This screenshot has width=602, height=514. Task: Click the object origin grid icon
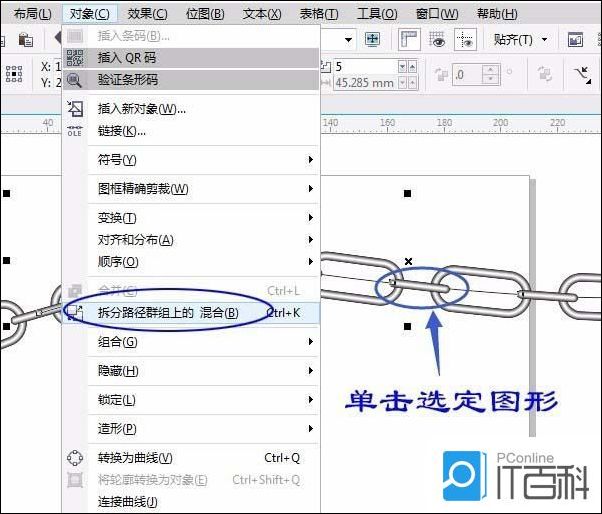pos(14,74)
